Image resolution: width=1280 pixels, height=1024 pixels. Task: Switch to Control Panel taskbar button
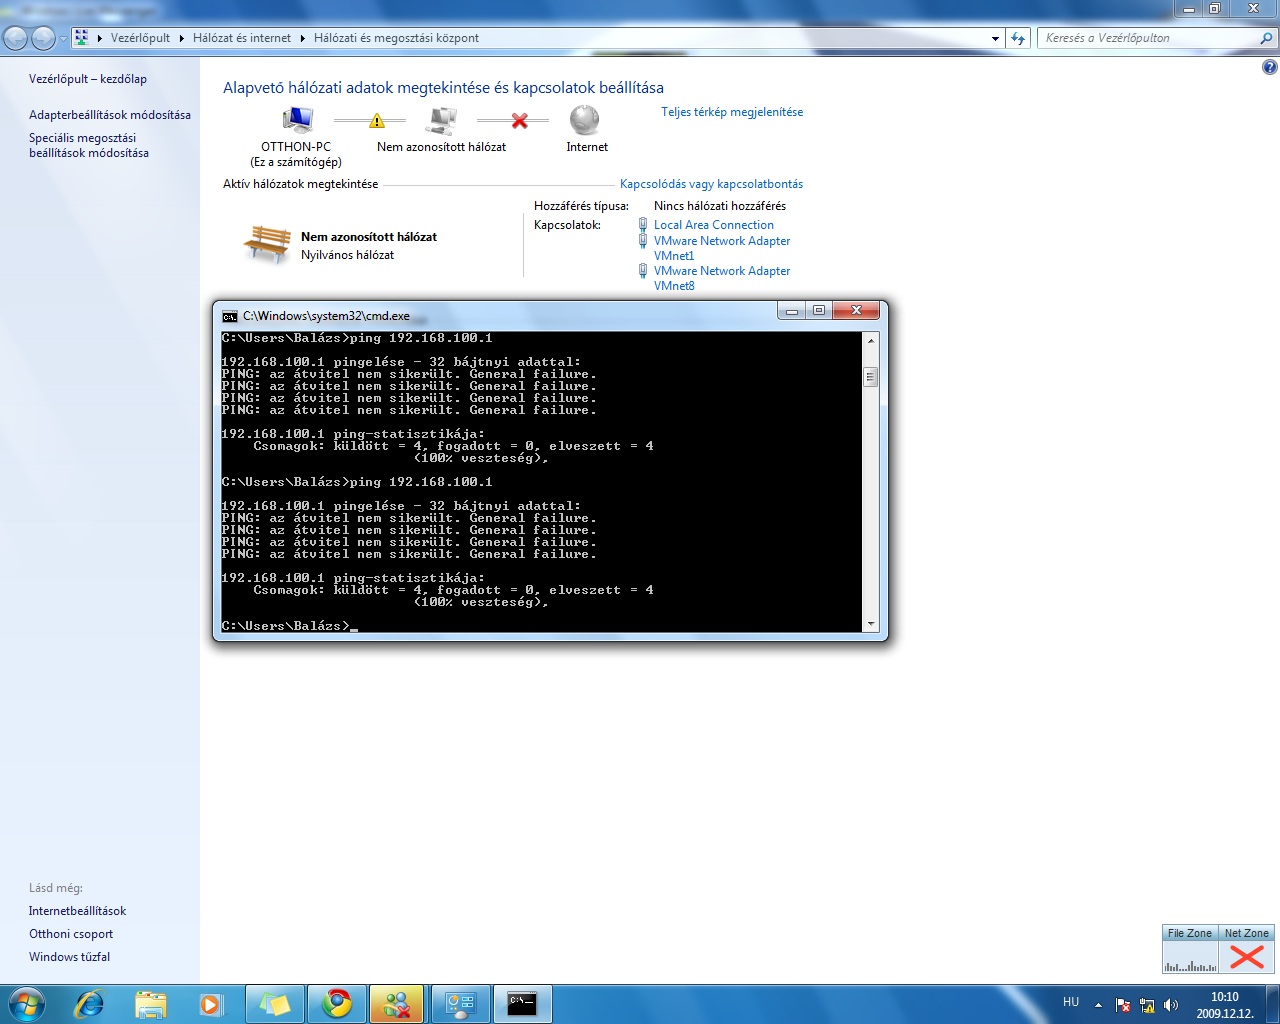coord(460,1004)
